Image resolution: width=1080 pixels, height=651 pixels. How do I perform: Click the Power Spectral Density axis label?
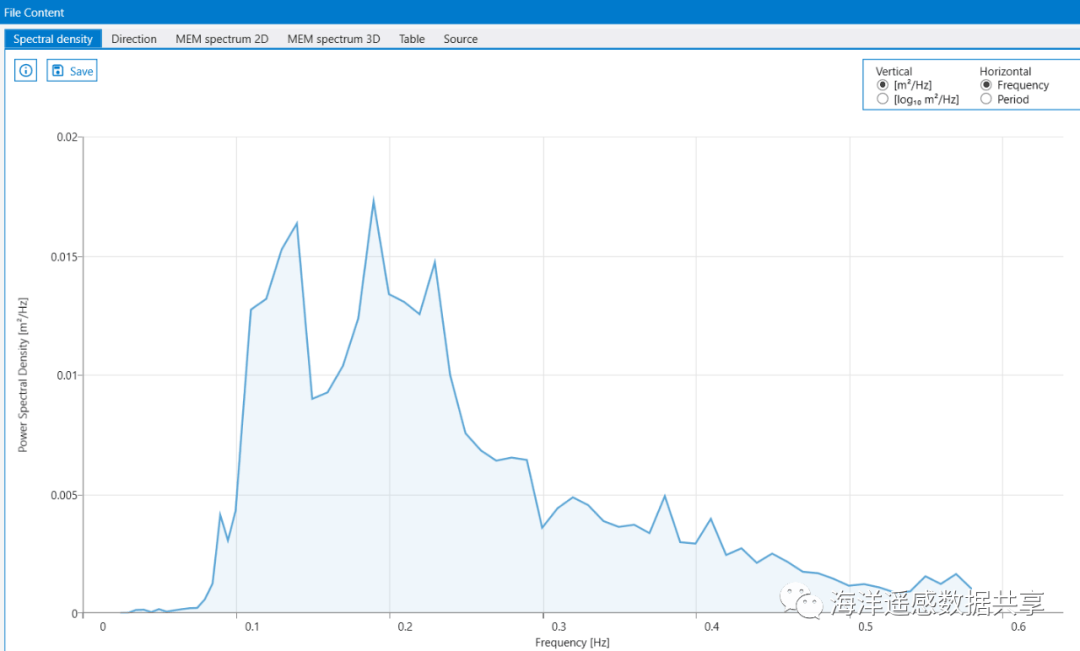[x=23, y=374]
